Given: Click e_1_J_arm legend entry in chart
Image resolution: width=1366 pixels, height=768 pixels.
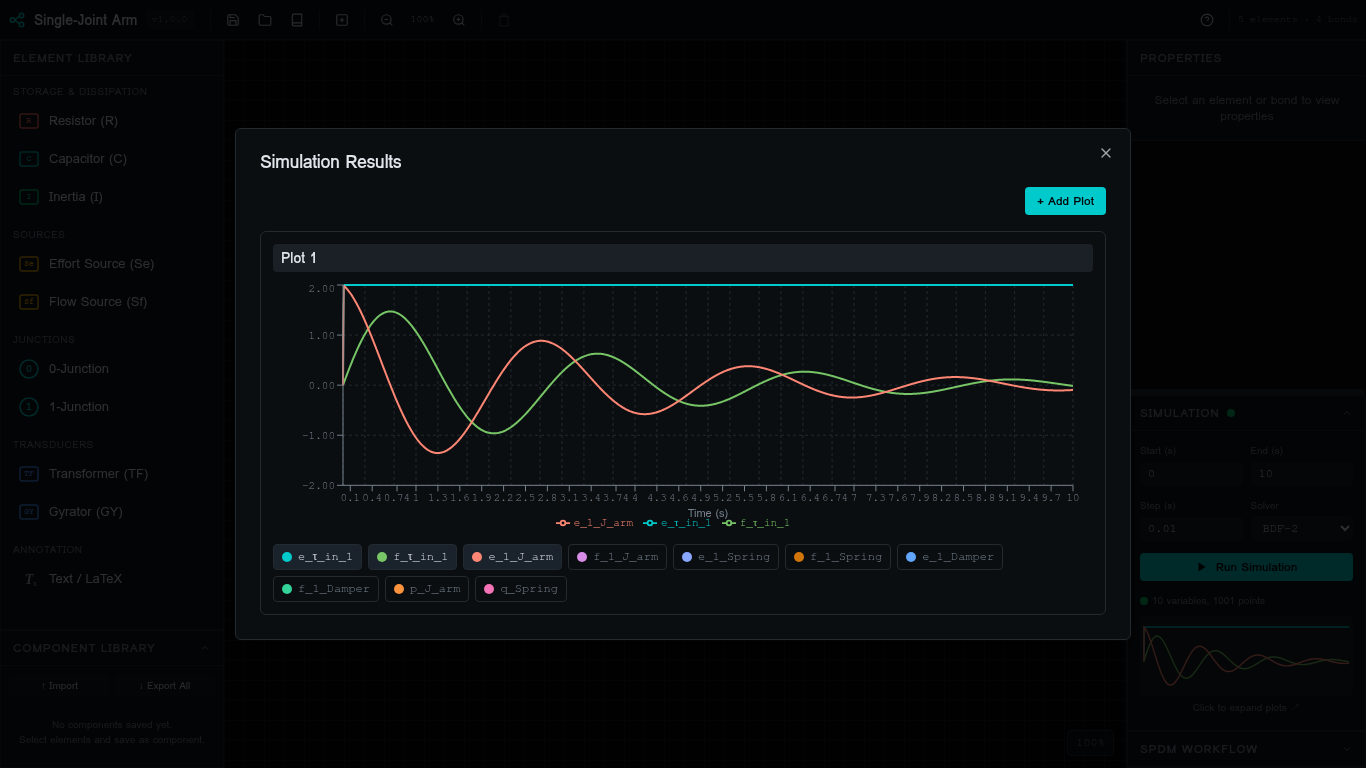Looking at the screenshot, I should tap(595, 523).
